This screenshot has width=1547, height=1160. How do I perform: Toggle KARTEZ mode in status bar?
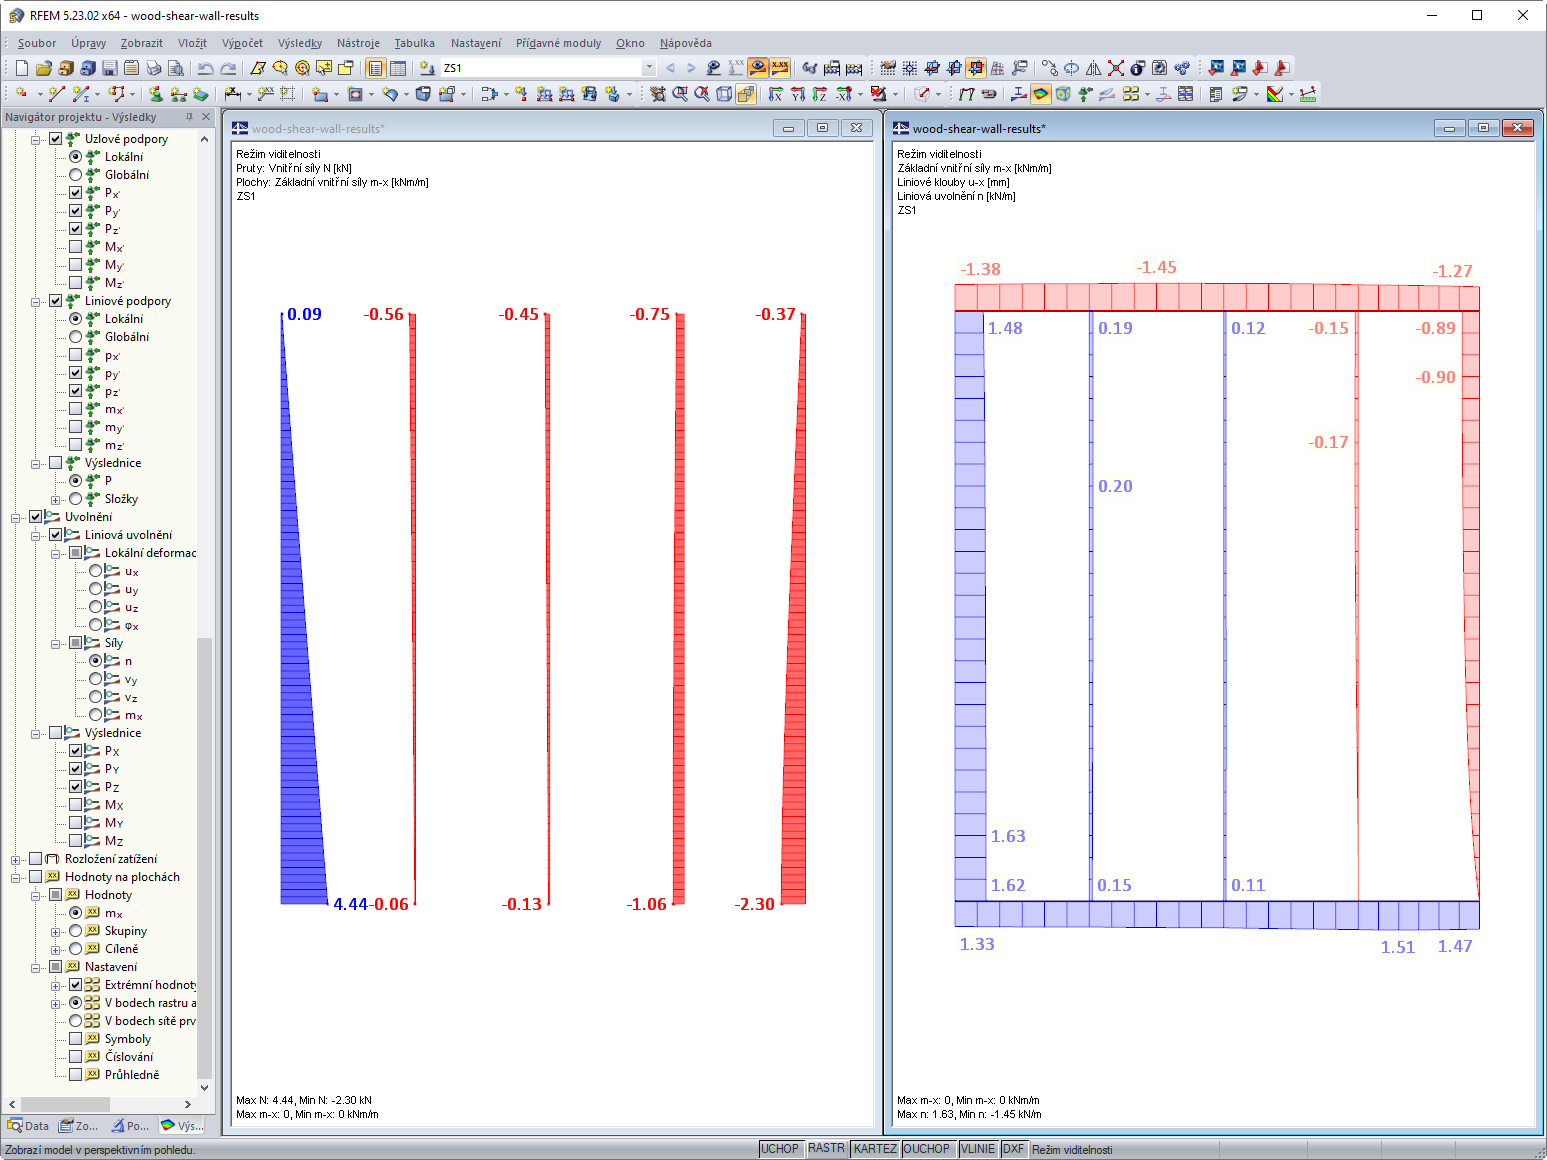(x=875, y=1149)
